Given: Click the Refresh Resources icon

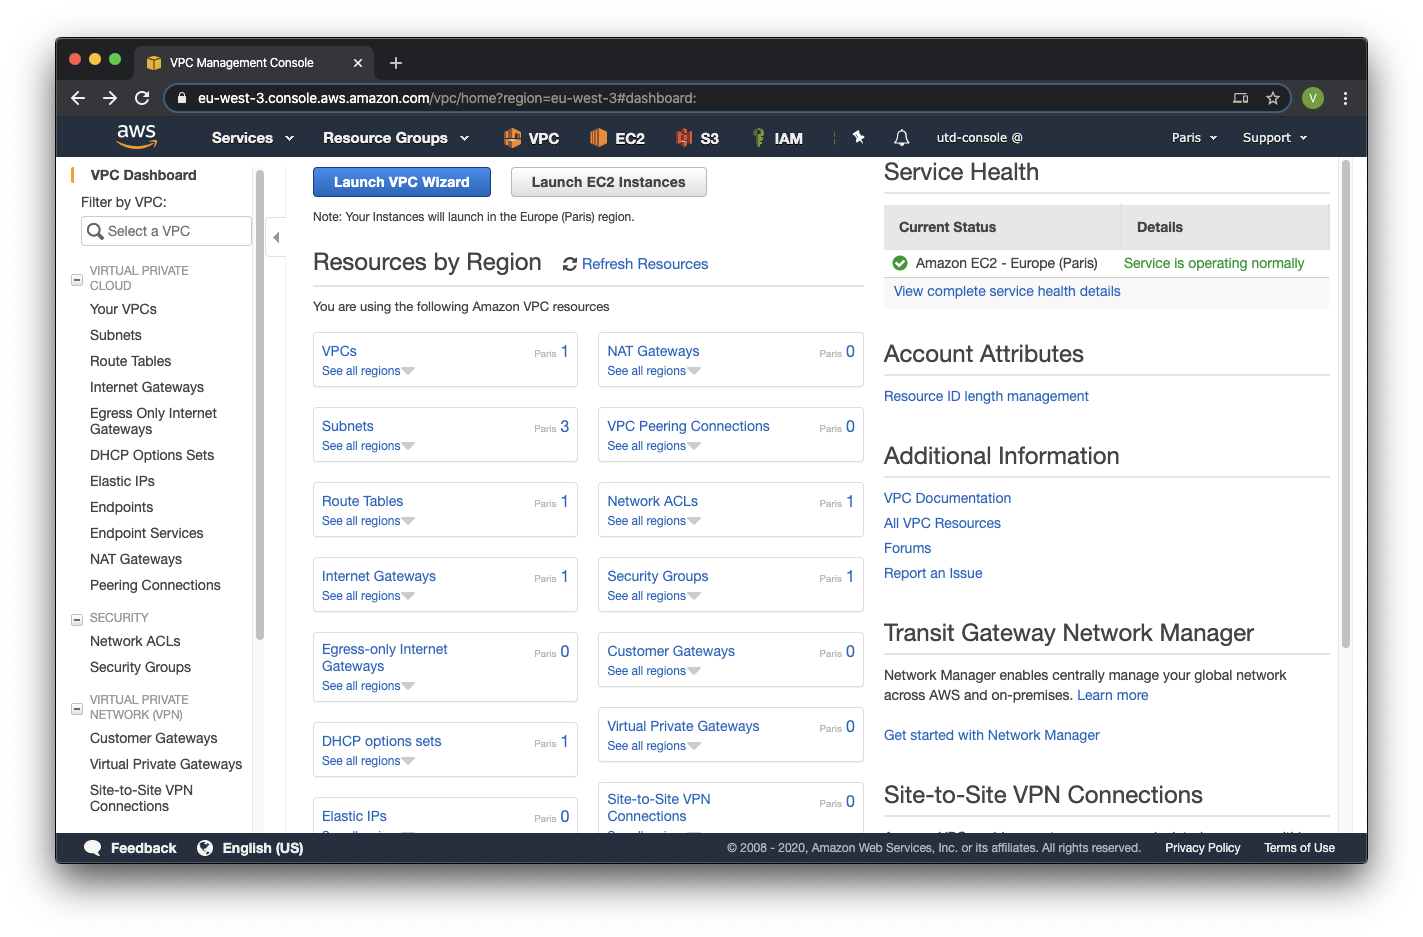Looking at the screenshot, I should coord(570,264).
